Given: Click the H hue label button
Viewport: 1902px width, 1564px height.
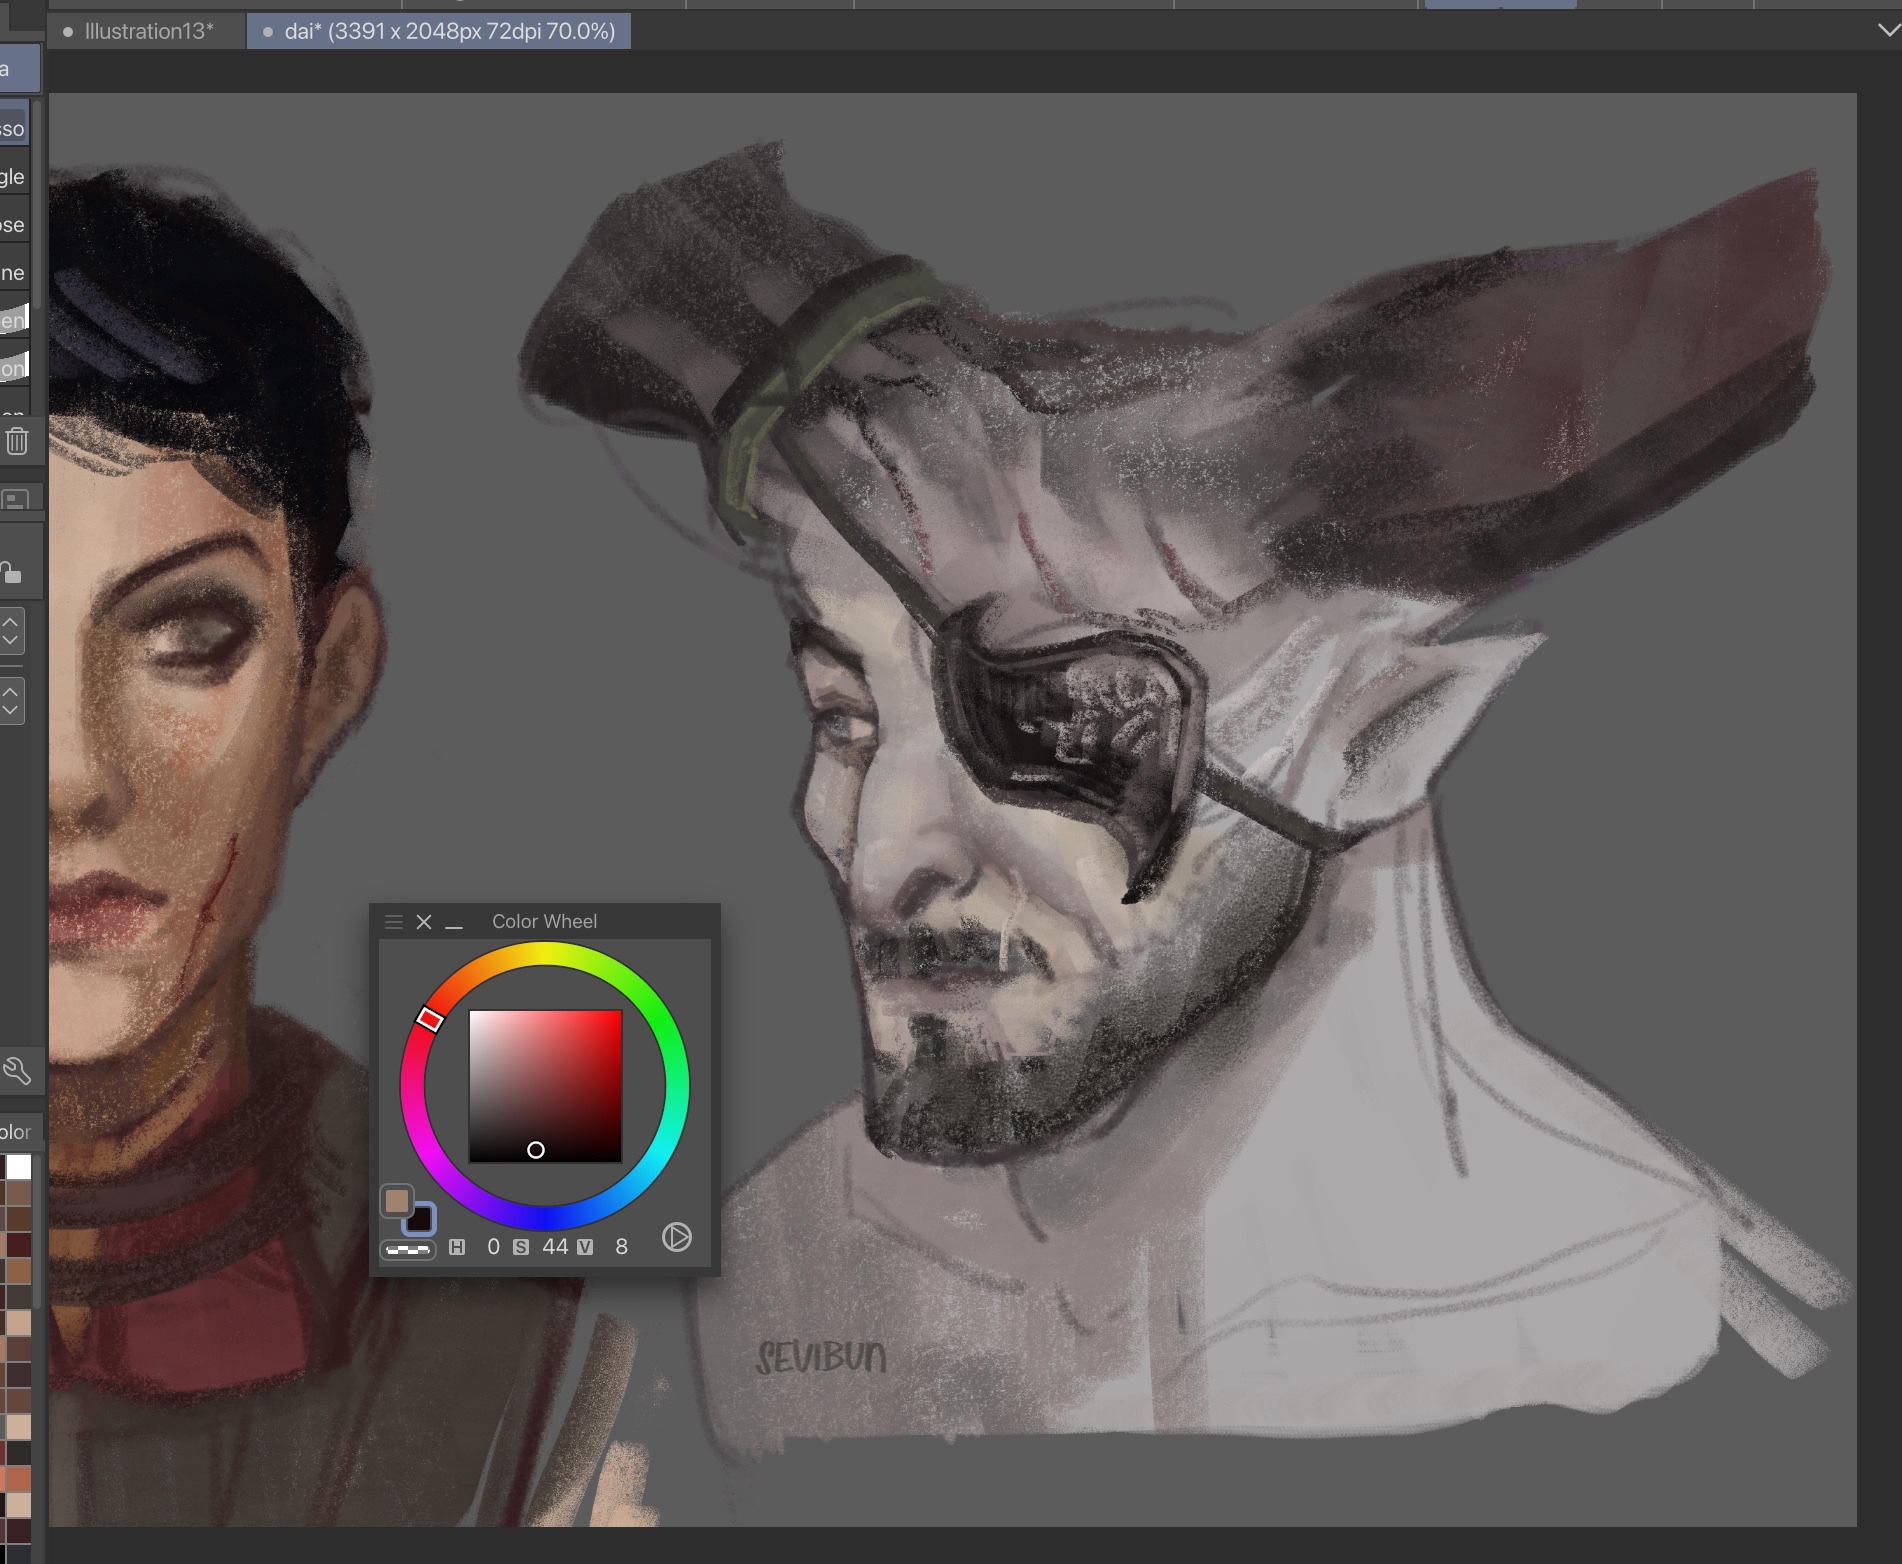Looking at the screenshot, I should pos(457,1247).
